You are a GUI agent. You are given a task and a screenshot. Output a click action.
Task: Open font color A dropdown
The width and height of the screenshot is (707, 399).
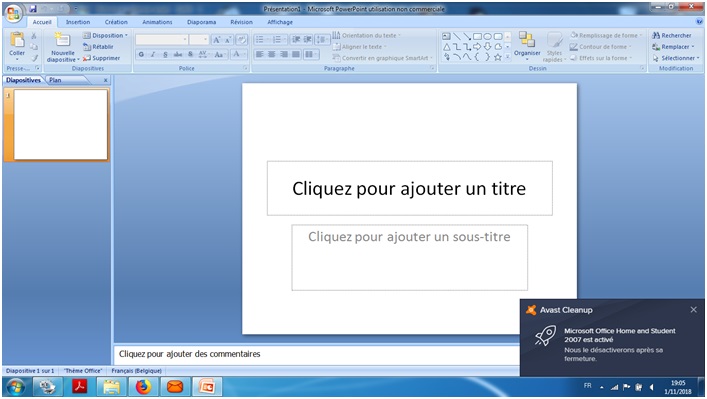[x=238, y=55]
